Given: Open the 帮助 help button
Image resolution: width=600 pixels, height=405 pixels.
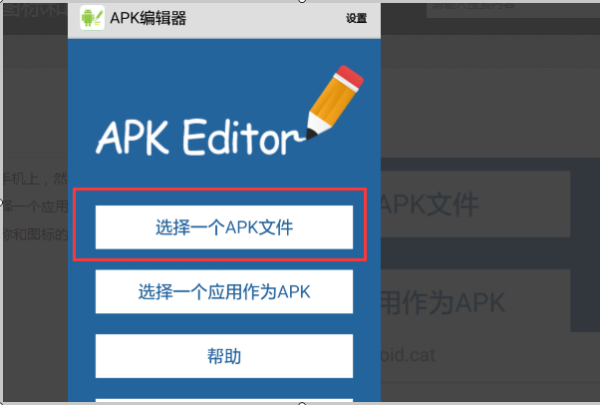Looking at the screenshot, I should click(x=224, y=356).
